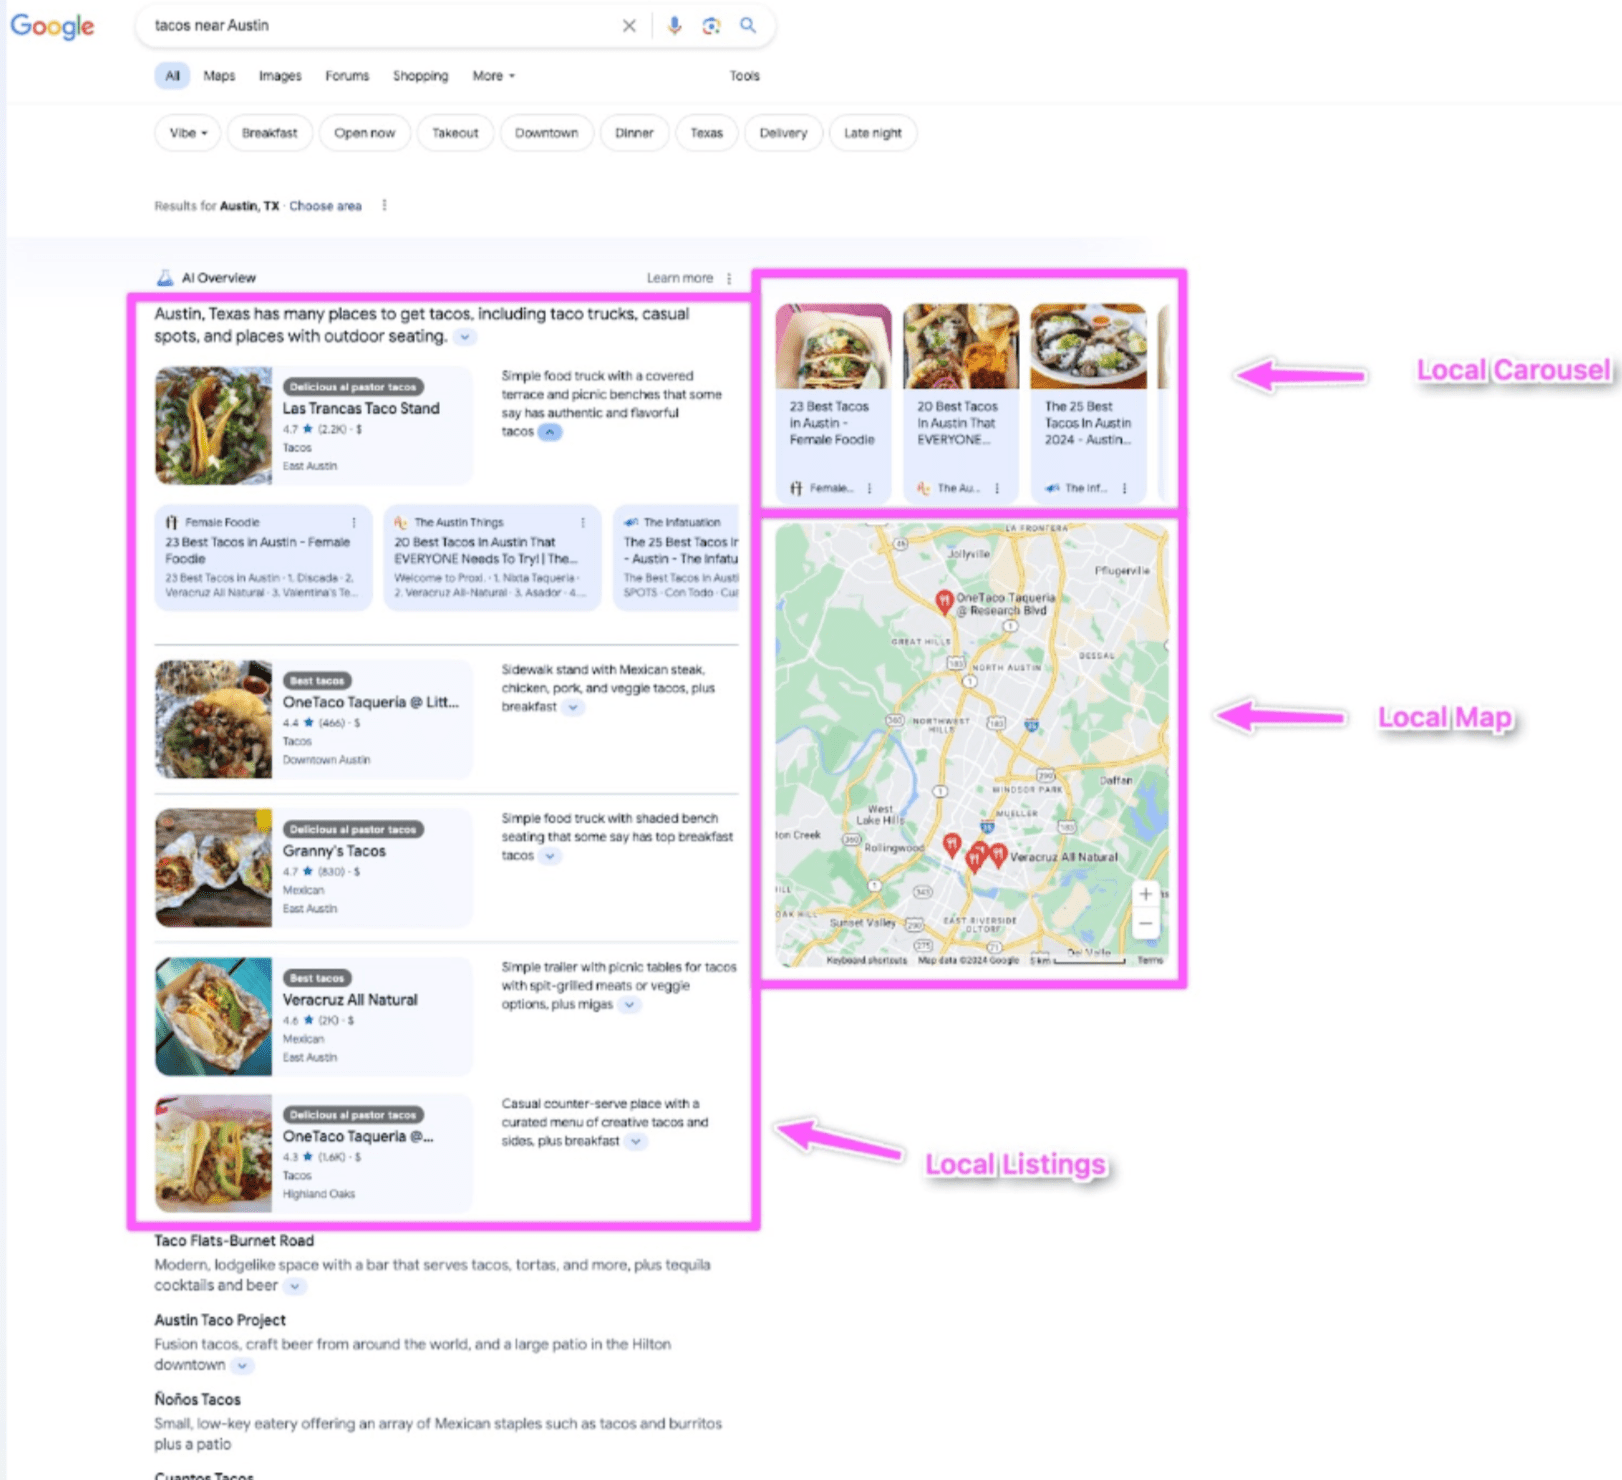Image resolution: width=1622 pixels, height=1480 pixels.
Task: Apply the Open now filter chip
Action: coord(365,133)
